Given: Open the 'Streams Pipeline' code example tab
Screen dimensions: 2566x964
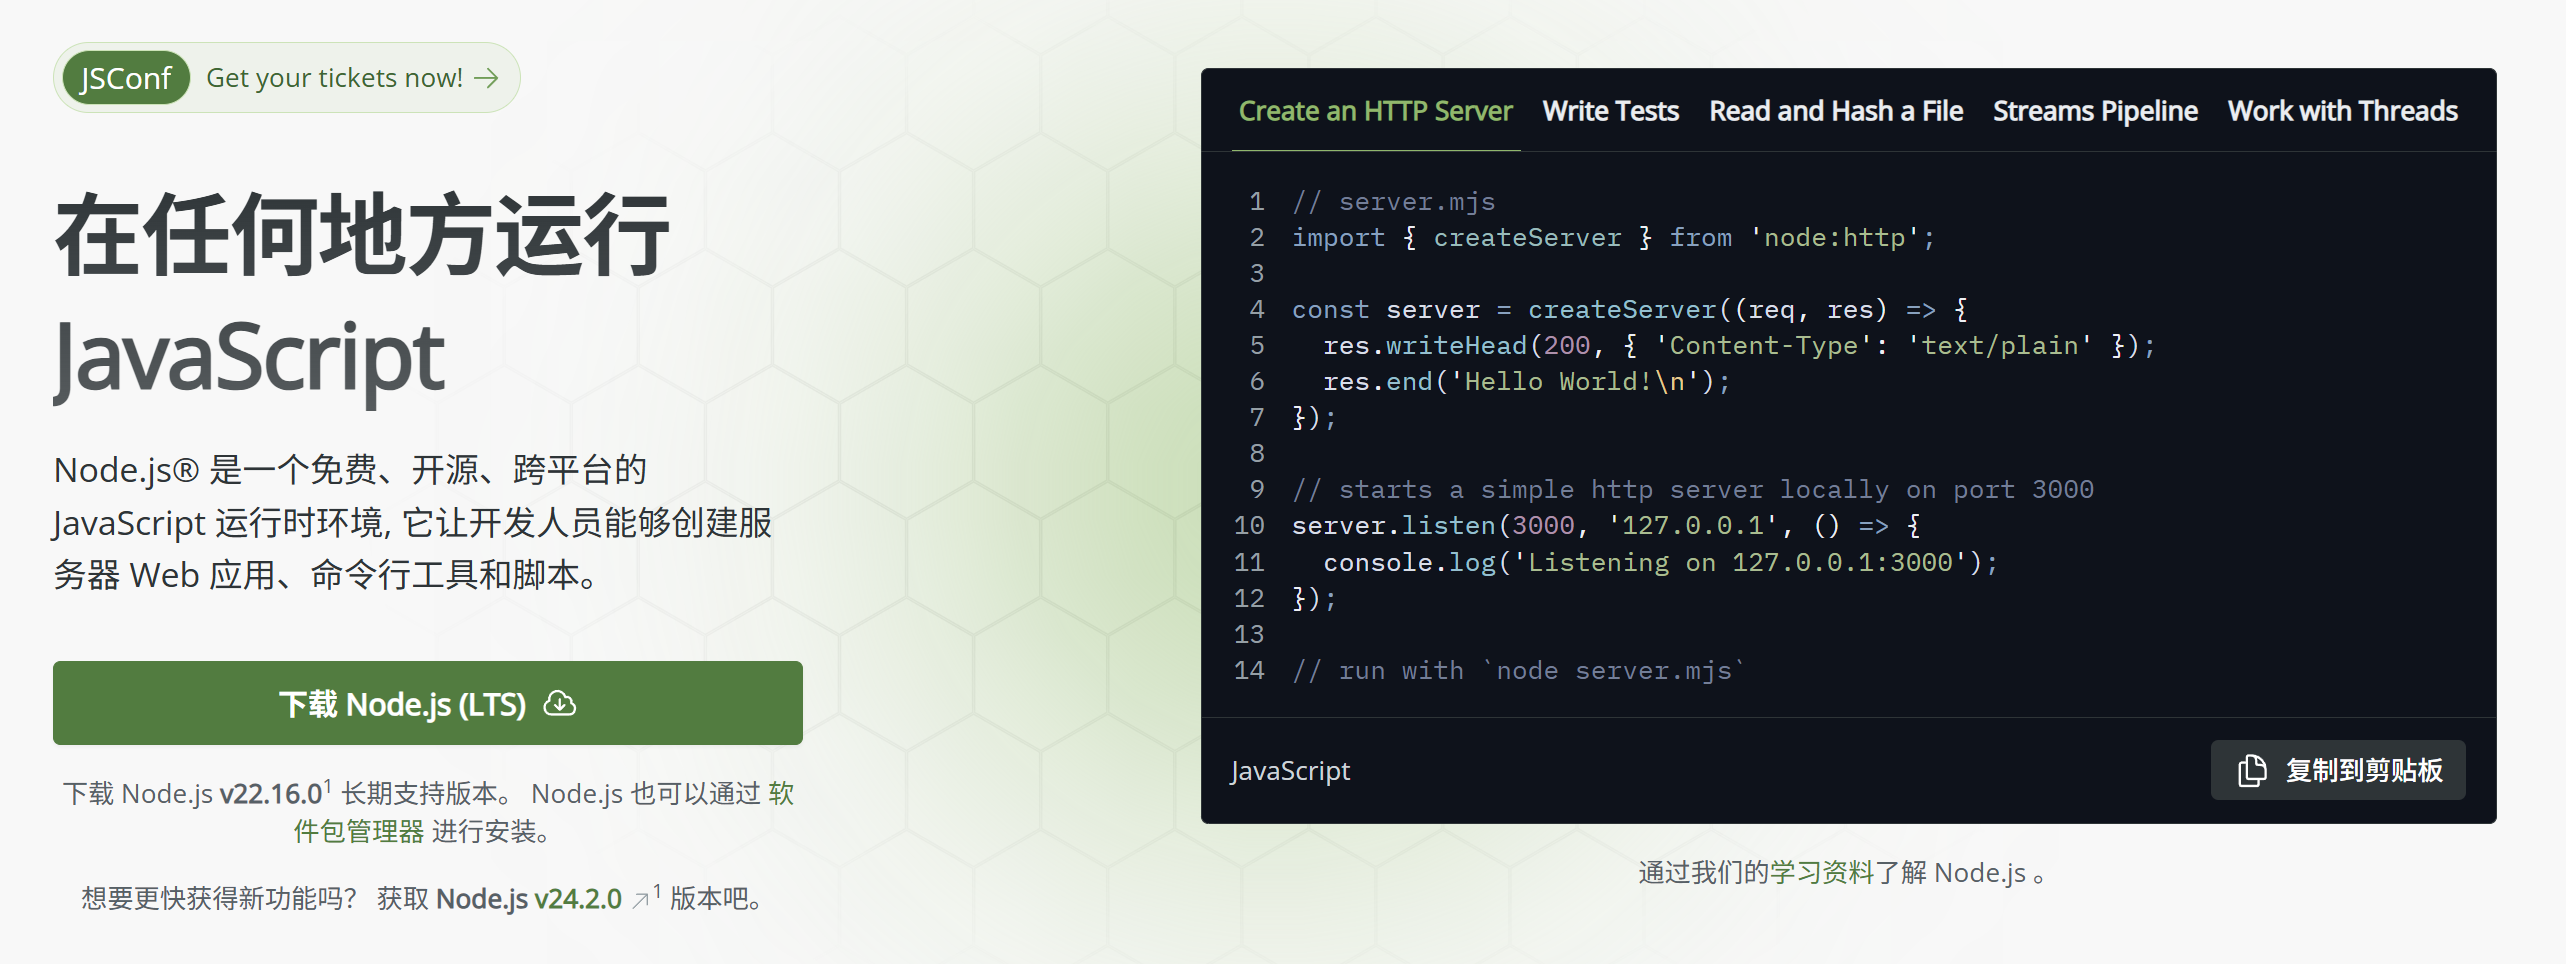Looking at the screenshot, I should (x=2095, y=111).
